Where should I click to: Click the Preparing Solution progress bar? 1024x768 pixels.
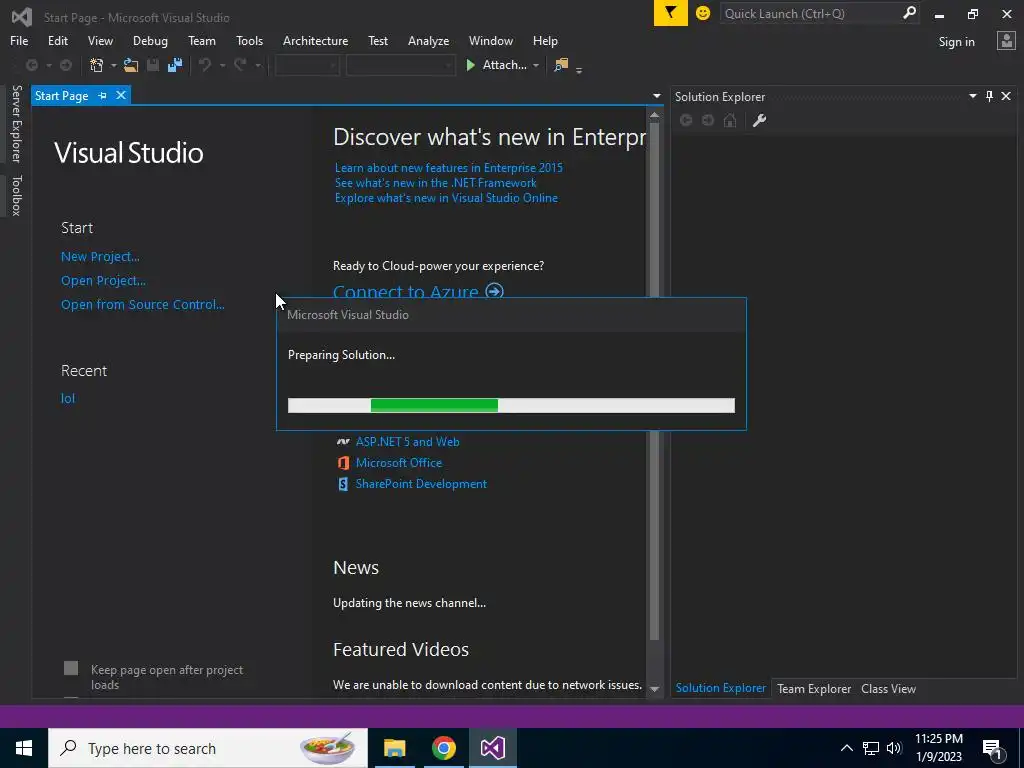[511, 405]
